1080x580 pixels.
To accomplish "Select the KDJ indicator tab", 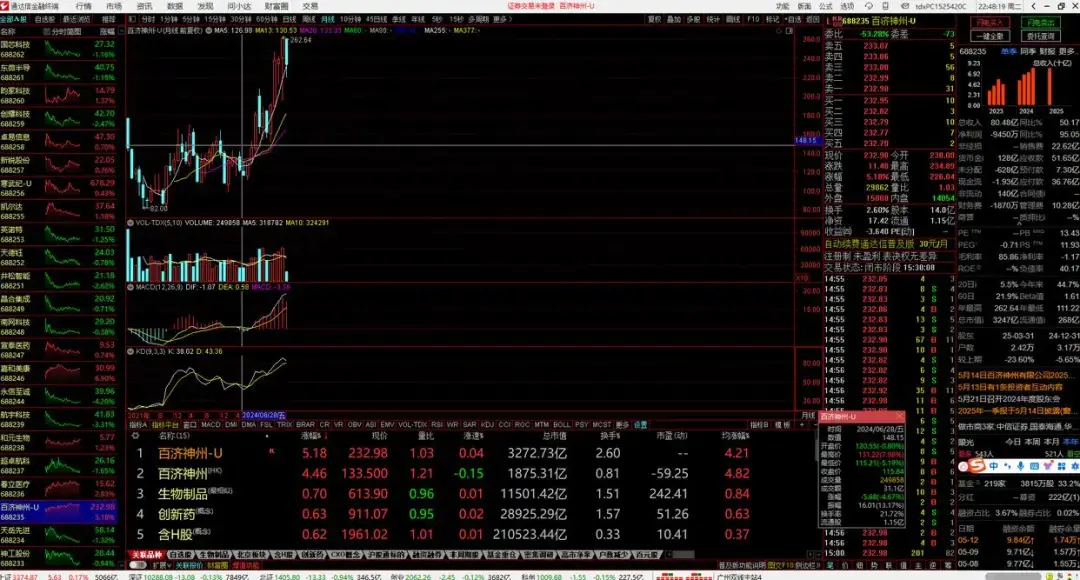I will coord(487,424).
